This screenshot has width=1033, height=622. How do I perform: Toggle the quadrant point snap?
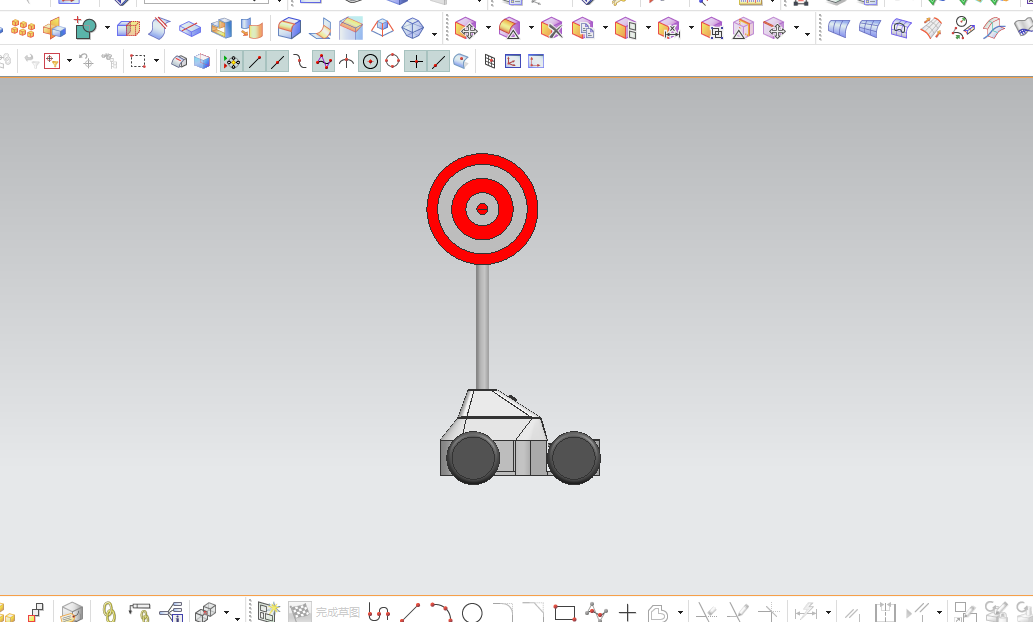point(393,61)
